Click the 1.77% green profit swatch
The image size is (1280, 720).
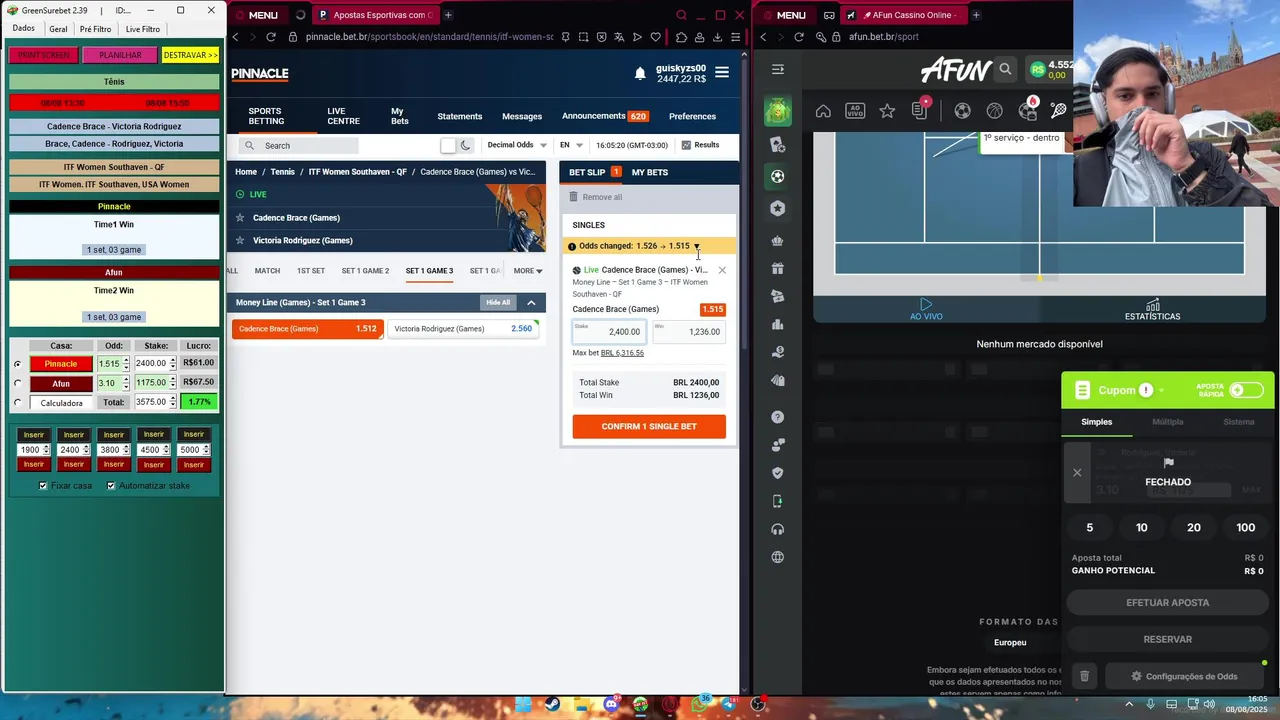coord(199,402)
